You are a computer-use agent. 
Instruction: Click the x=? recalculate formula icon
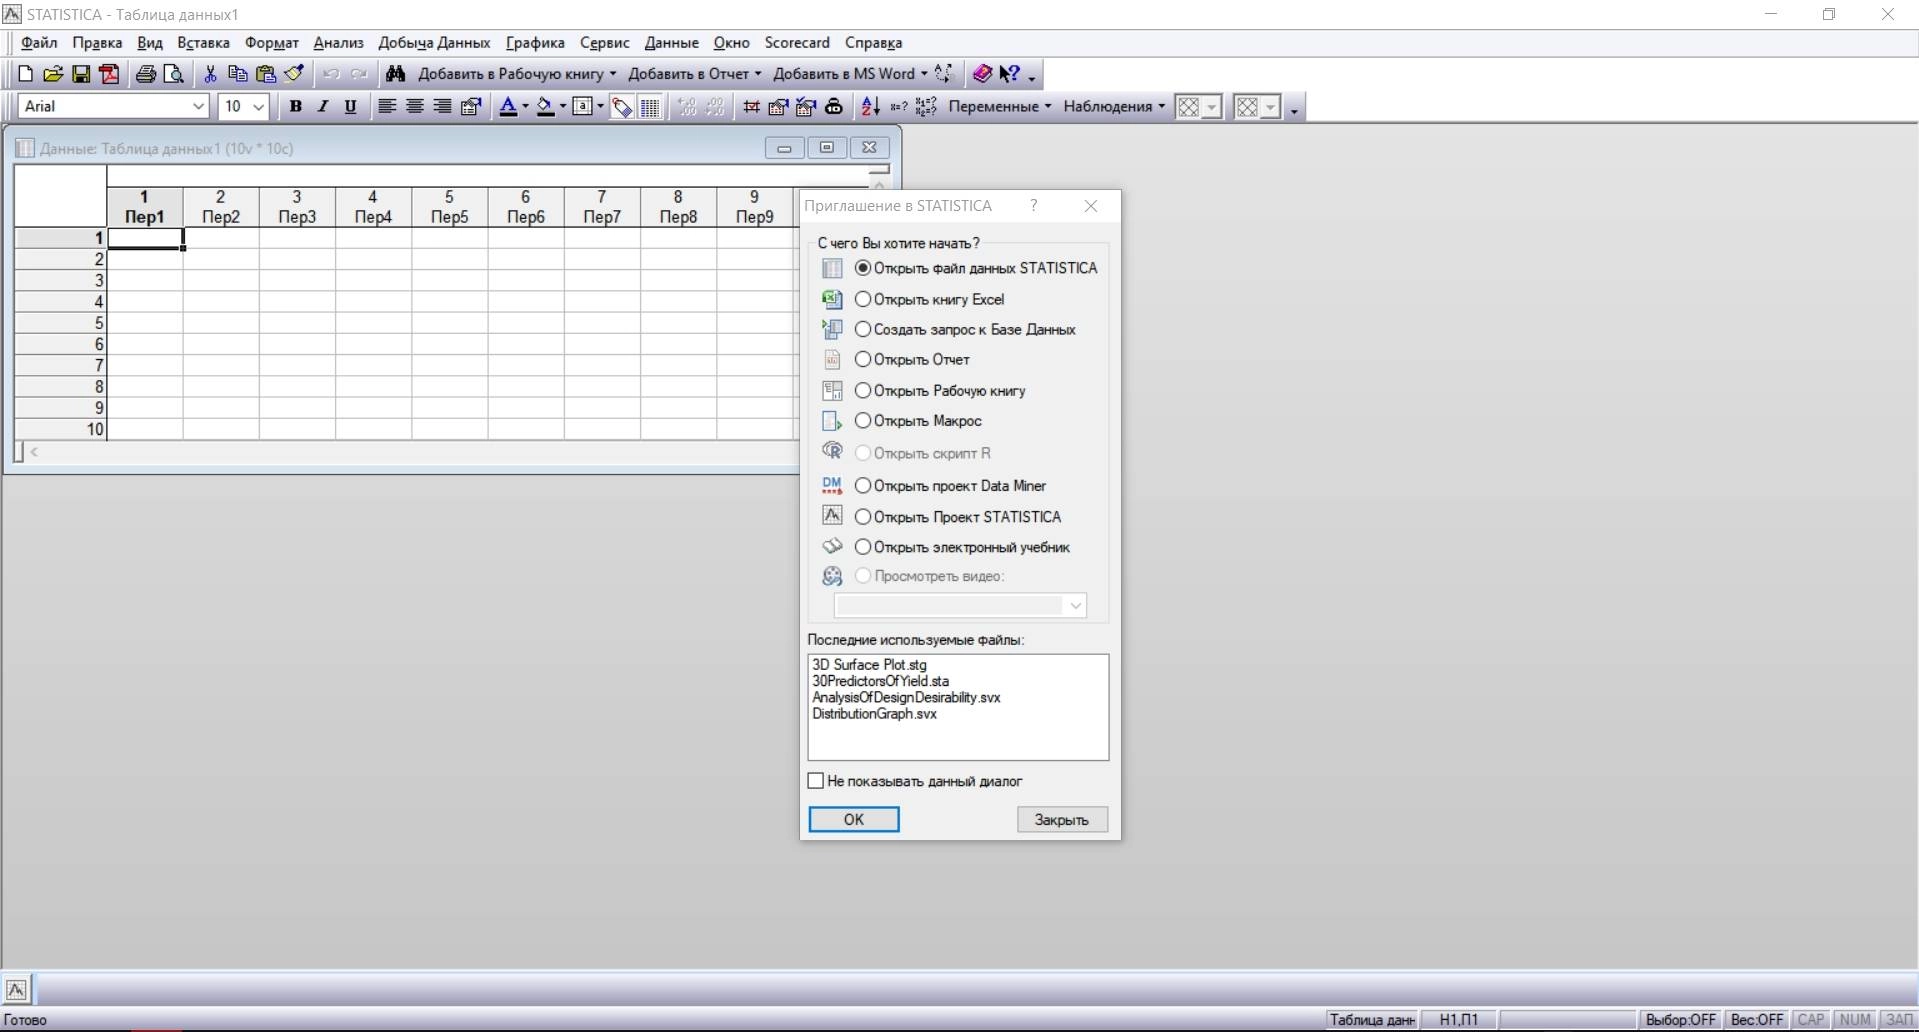coord(899,107)
